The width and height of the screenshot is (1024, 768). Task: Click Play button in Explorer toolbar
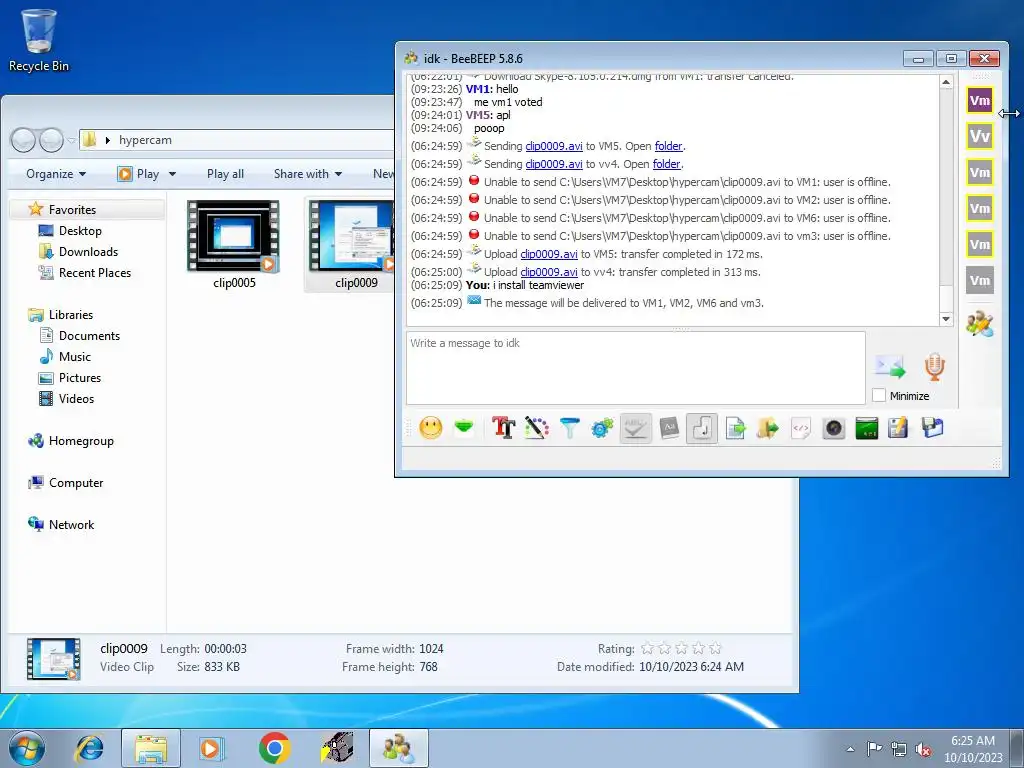click(138, 174)
